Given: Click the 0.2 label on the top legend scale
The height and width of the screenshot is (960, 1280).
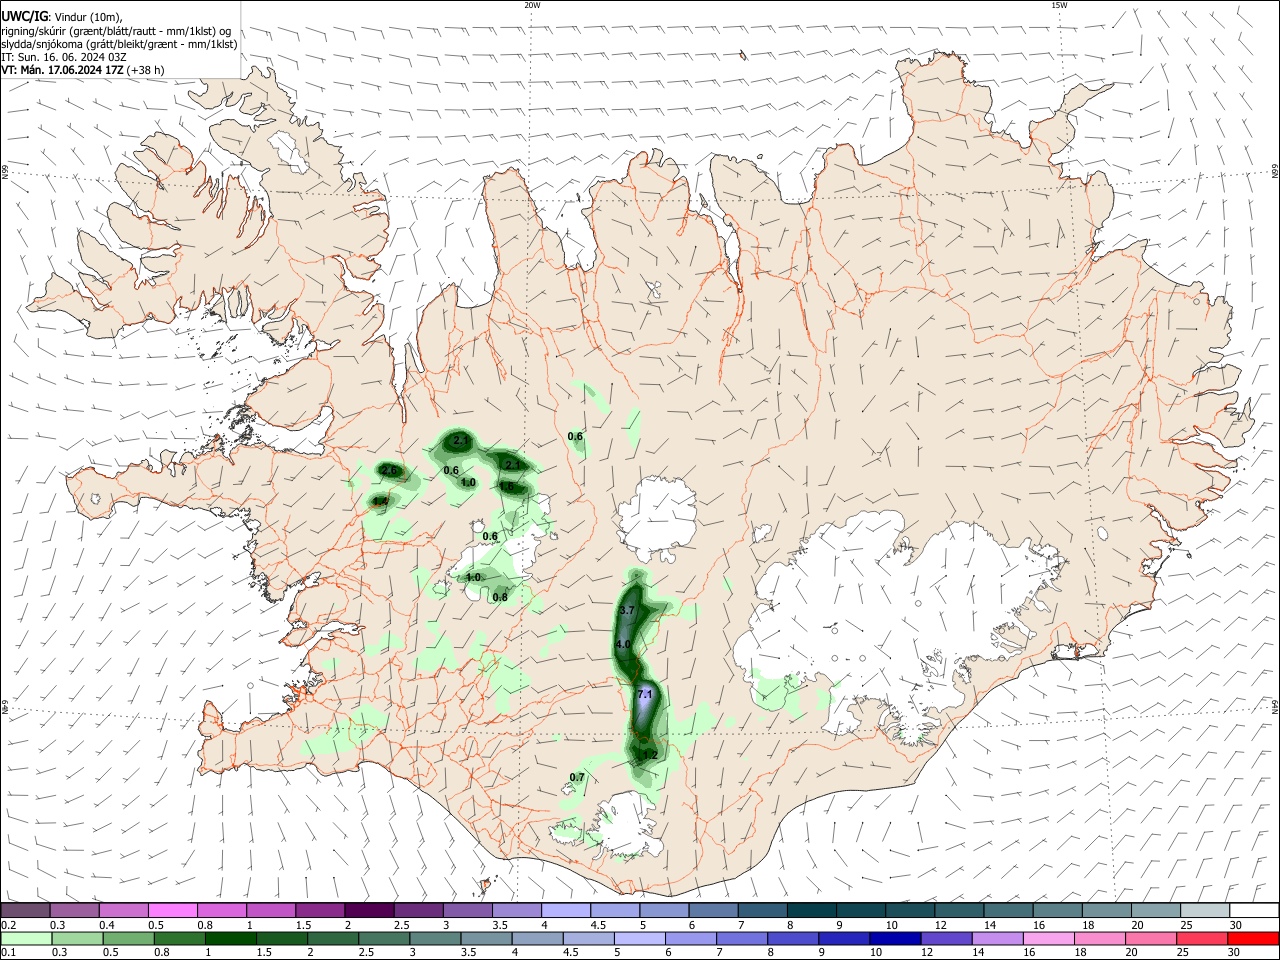Looking at the screenshot, I should (x=8, y=925).
